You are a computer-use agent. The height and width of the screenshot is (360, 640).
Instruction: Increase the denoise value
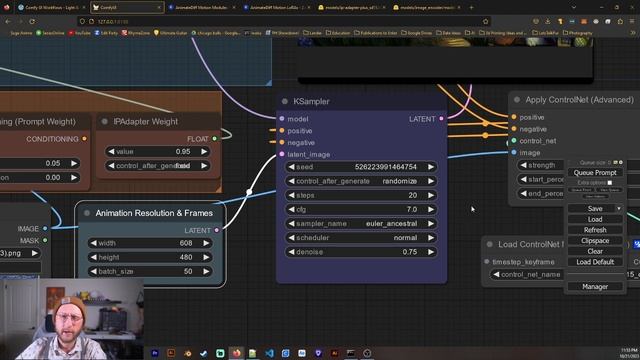pyautogui.click(x=431, y=252)
